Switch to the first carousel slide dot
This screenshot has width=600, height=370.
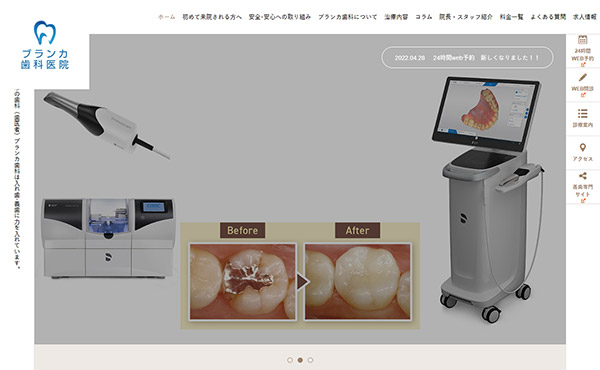click(290, 360)
